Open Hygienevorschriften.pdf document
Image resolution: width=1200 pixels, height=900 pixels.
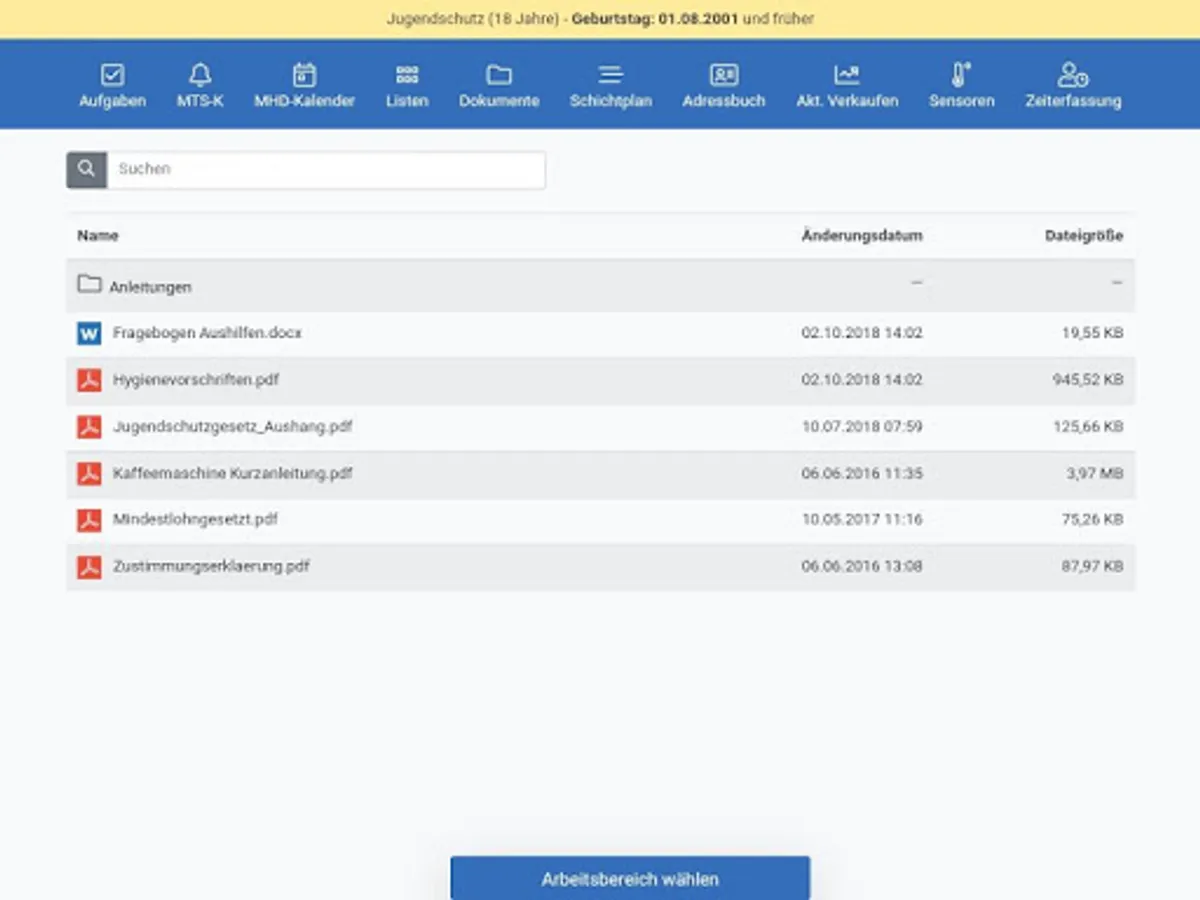point(196,380)
